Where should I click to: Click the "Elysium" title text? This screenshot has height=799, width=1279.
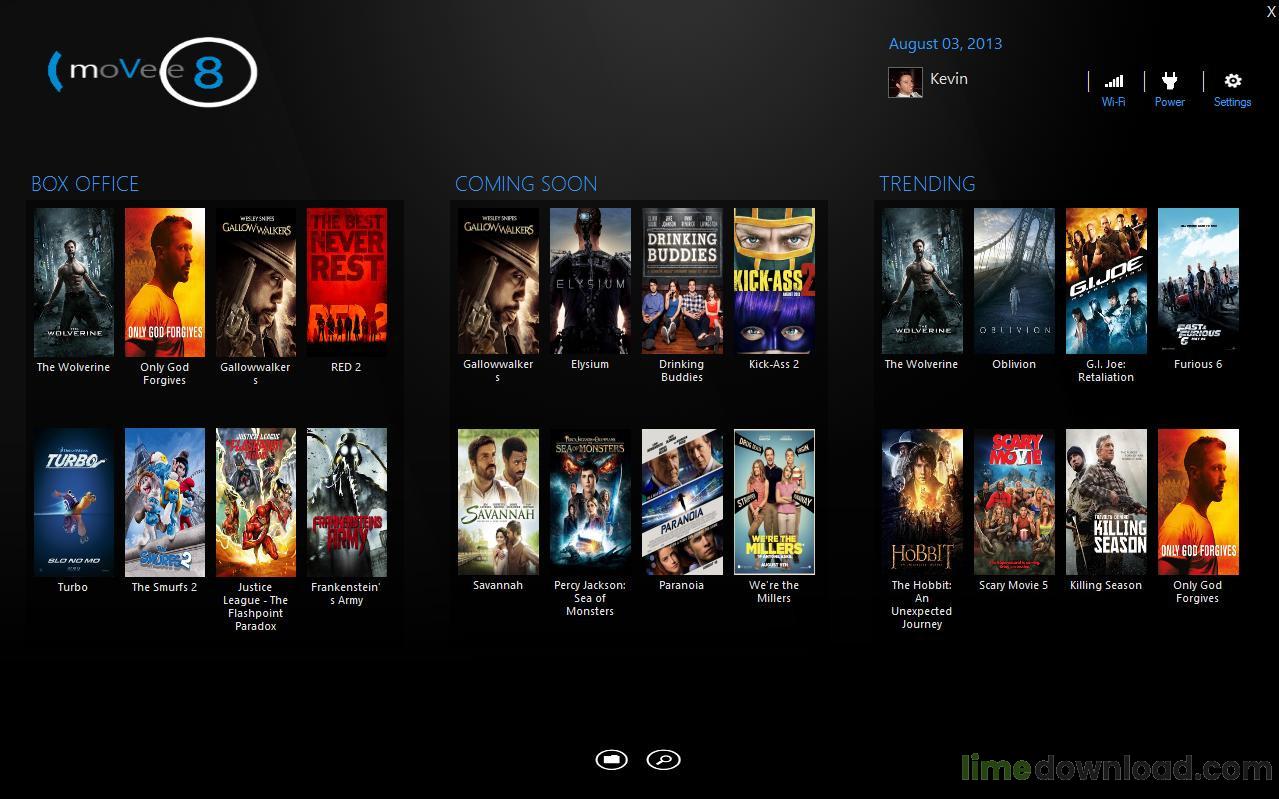[590, 365]
